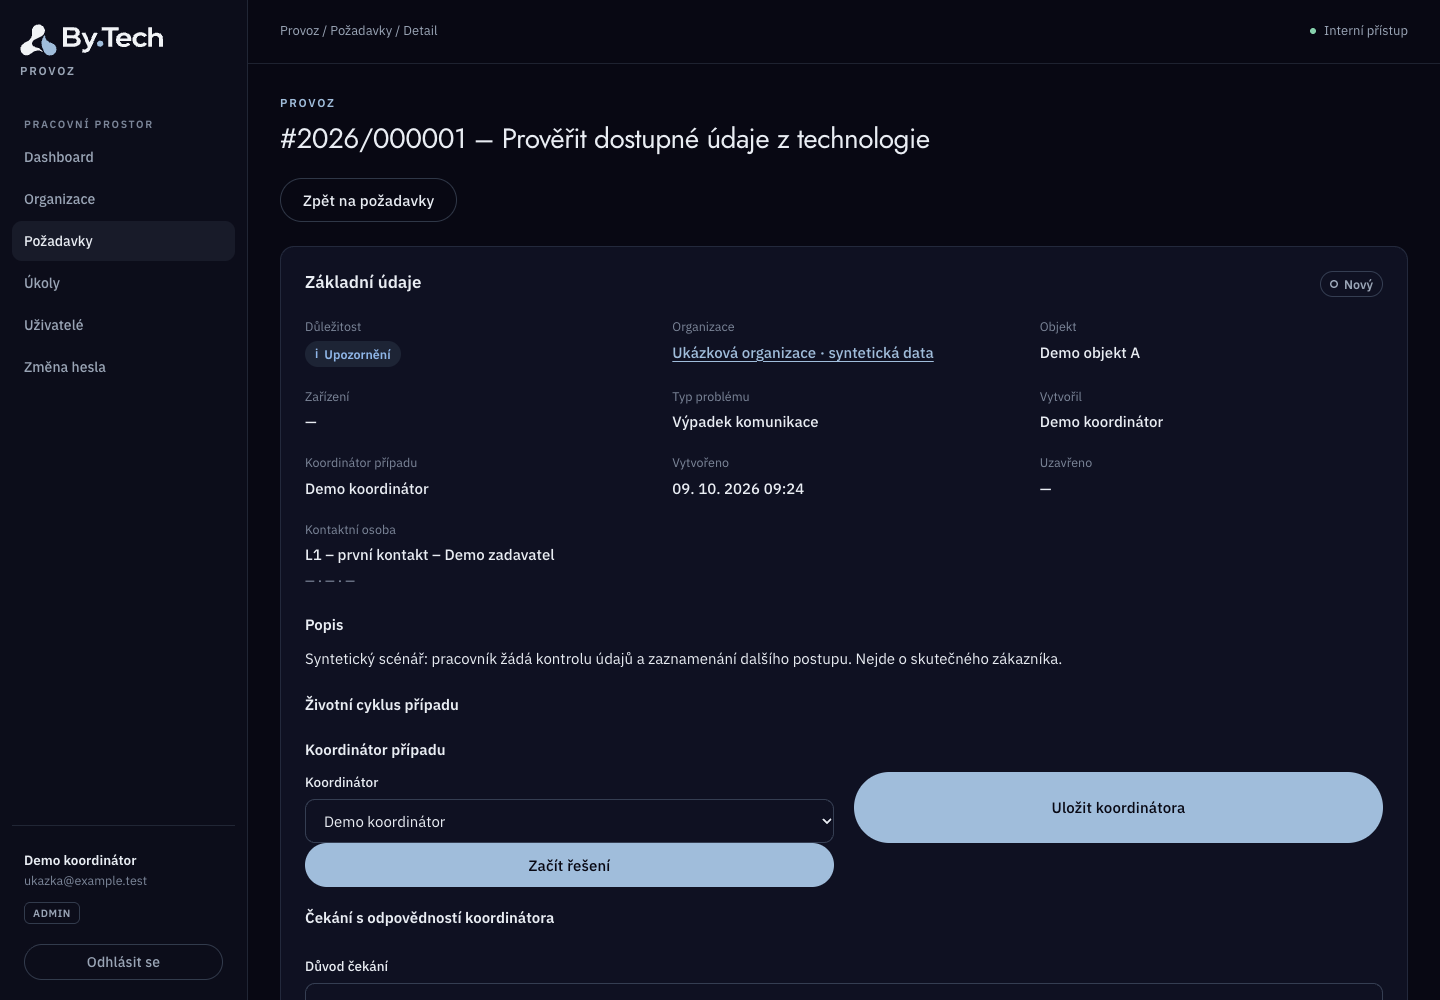The height and width of the screenshot is (1000, 1440).
Task: Click Uložit koordinátora button
Action: pyautogui.click(x=1118, y=807)
